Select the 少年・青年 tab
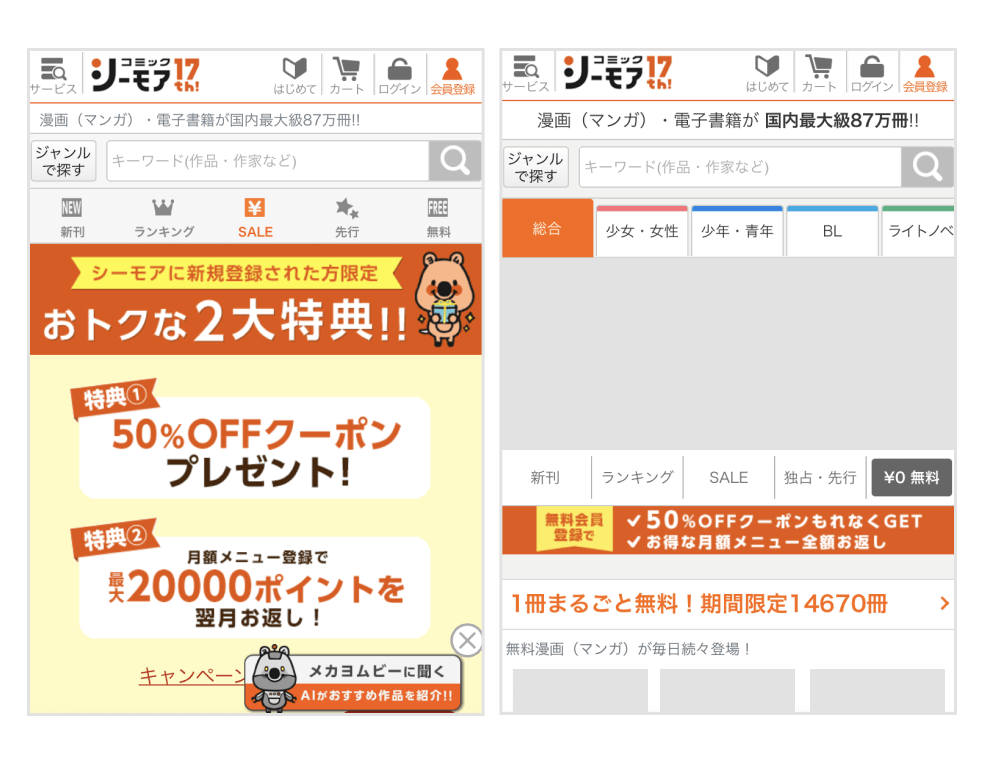 point(737,231)
